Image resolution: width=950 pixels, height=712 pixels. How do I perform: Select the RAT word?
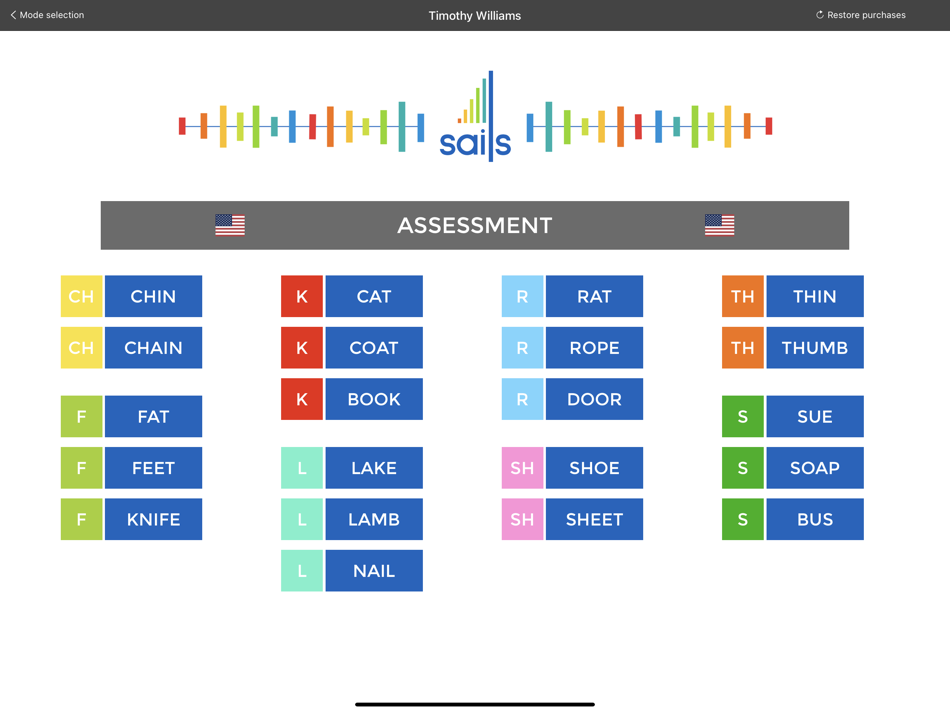tap(594, 296)
